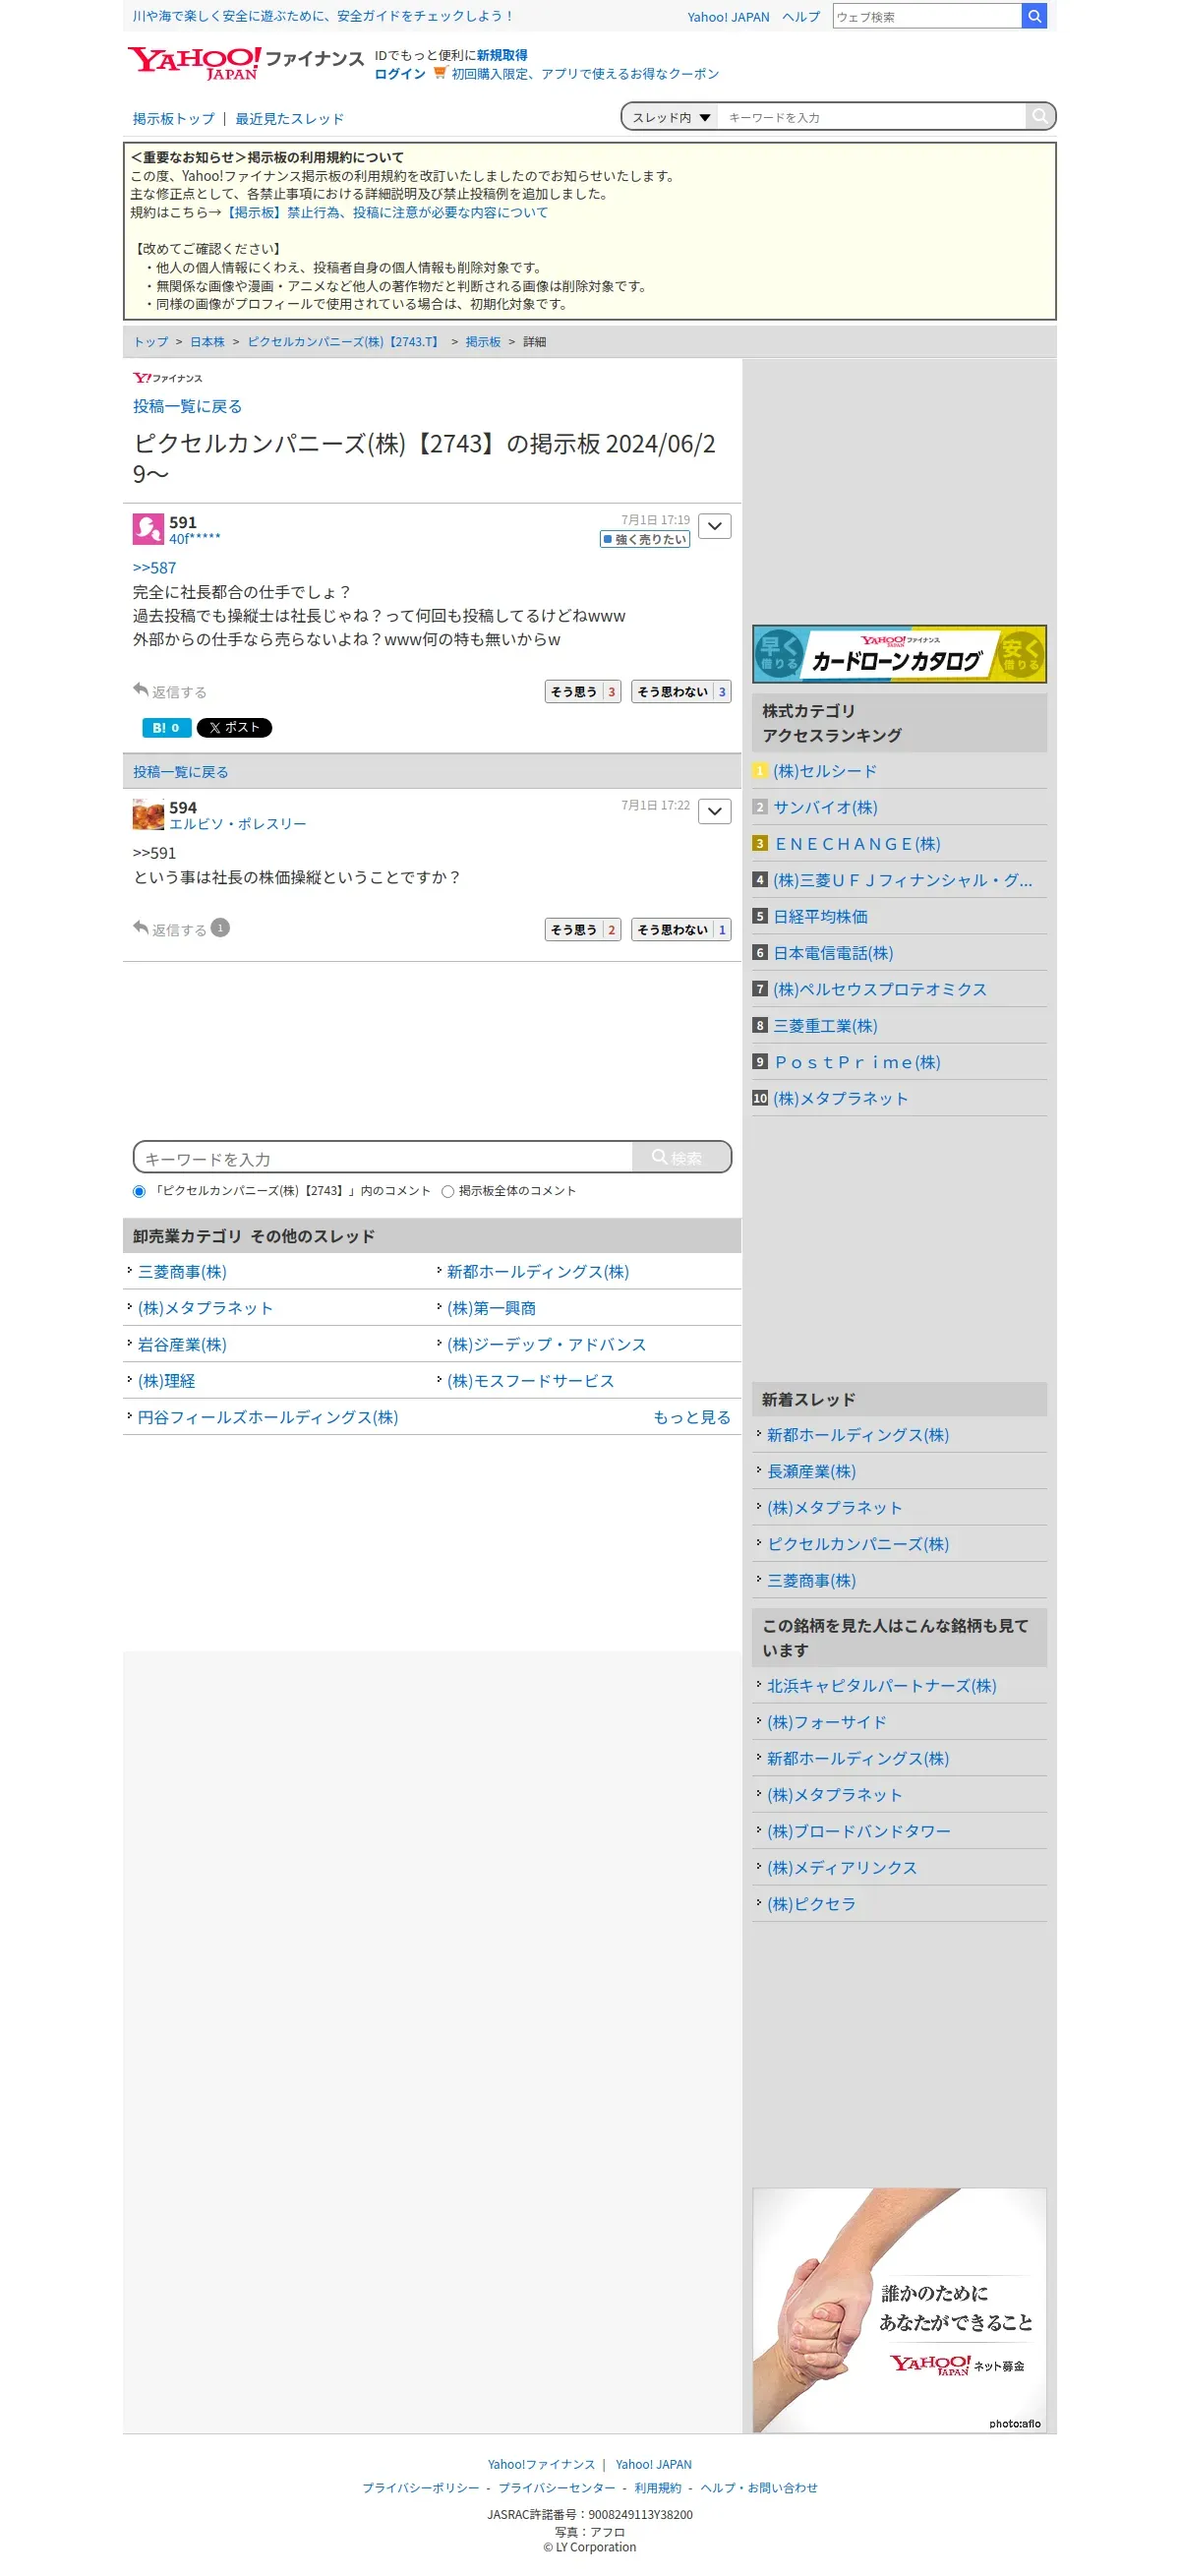
Task: Click reply arrow on post 594
Action: (141, 928)
